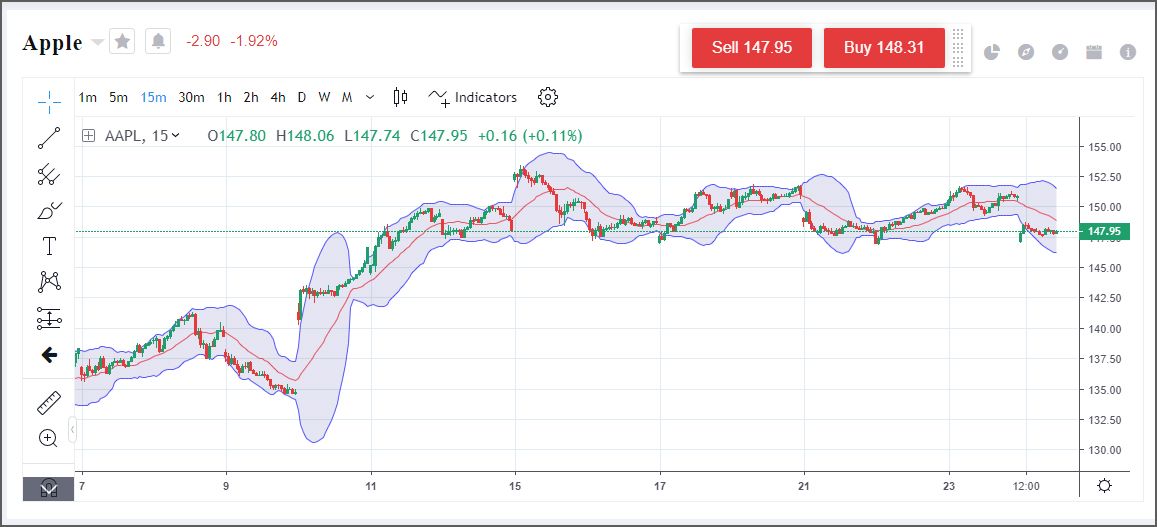The image size is (1157, 527).
Task: Click the current price label 147.95
Action: [x=1104, y=232]
